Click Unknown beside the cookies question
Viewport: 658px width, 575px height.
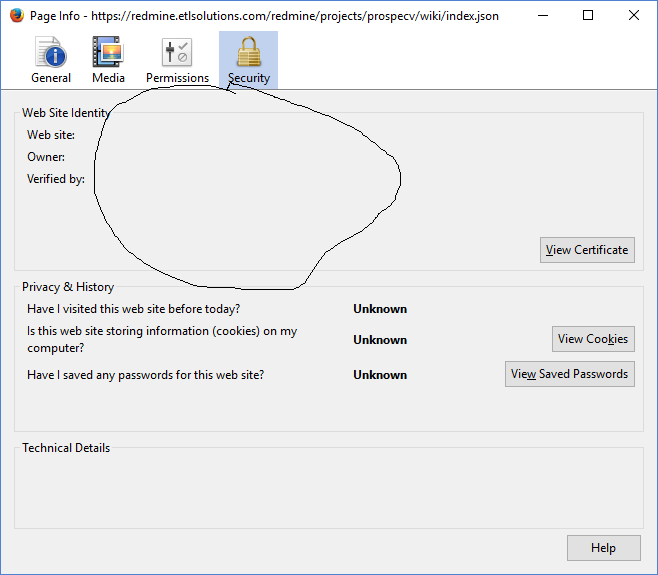coord(380,340)
